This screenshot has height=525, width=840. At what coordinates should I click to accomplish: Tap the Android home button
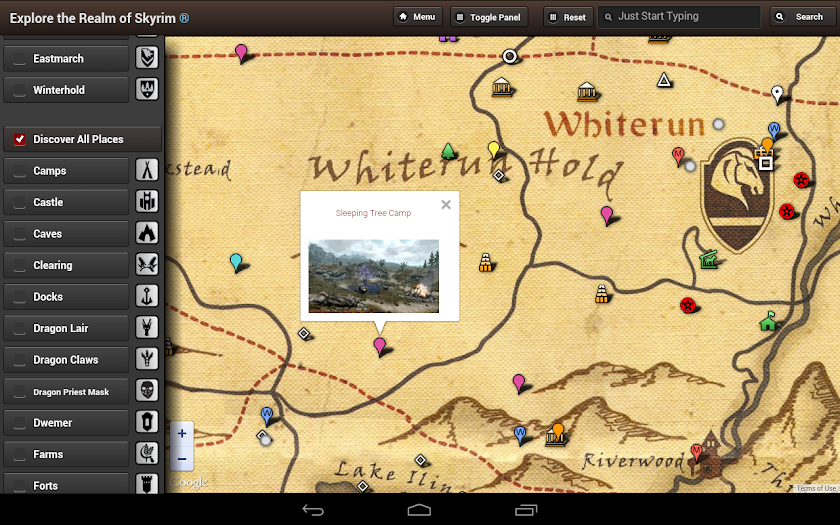coord(419,510)
